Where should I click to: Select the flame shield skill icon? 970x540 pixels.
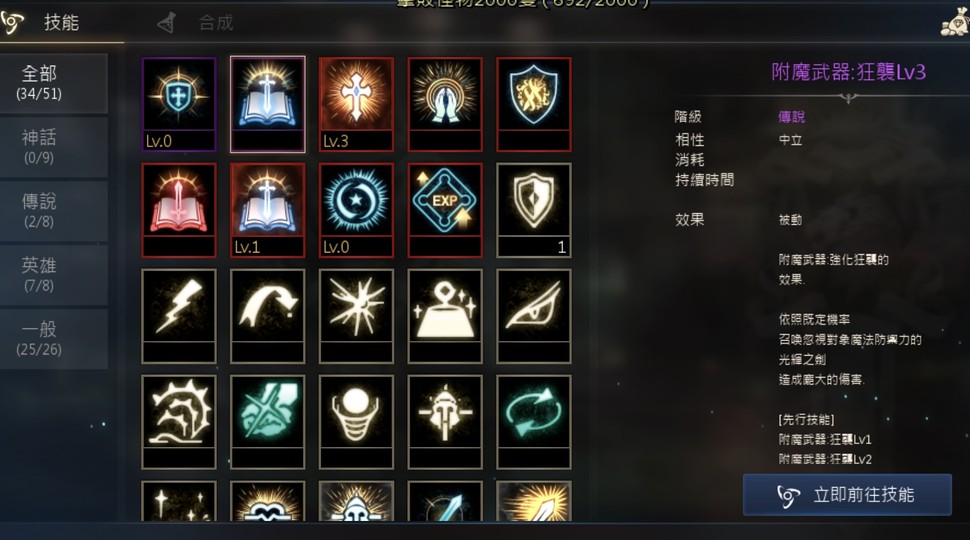(534, 104)
